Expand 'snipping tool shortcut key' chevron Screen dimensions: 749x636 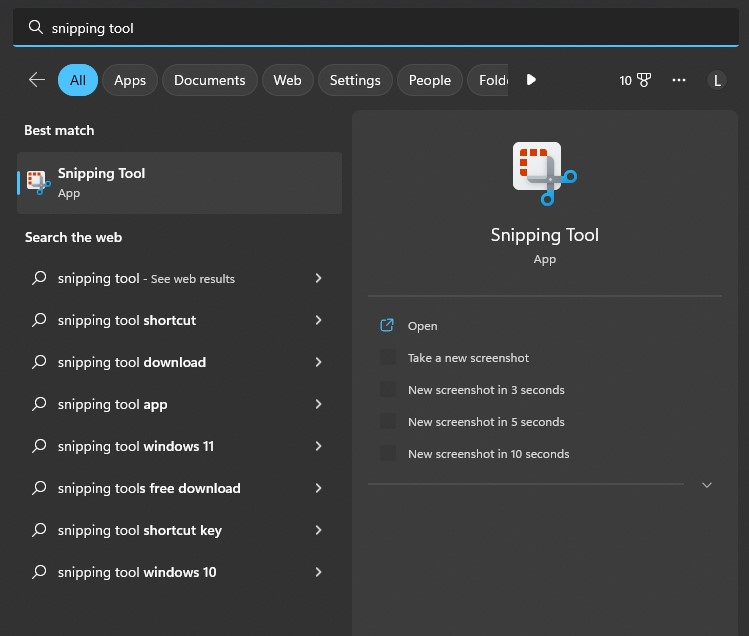pyautogui.click(x=319, y=530)
